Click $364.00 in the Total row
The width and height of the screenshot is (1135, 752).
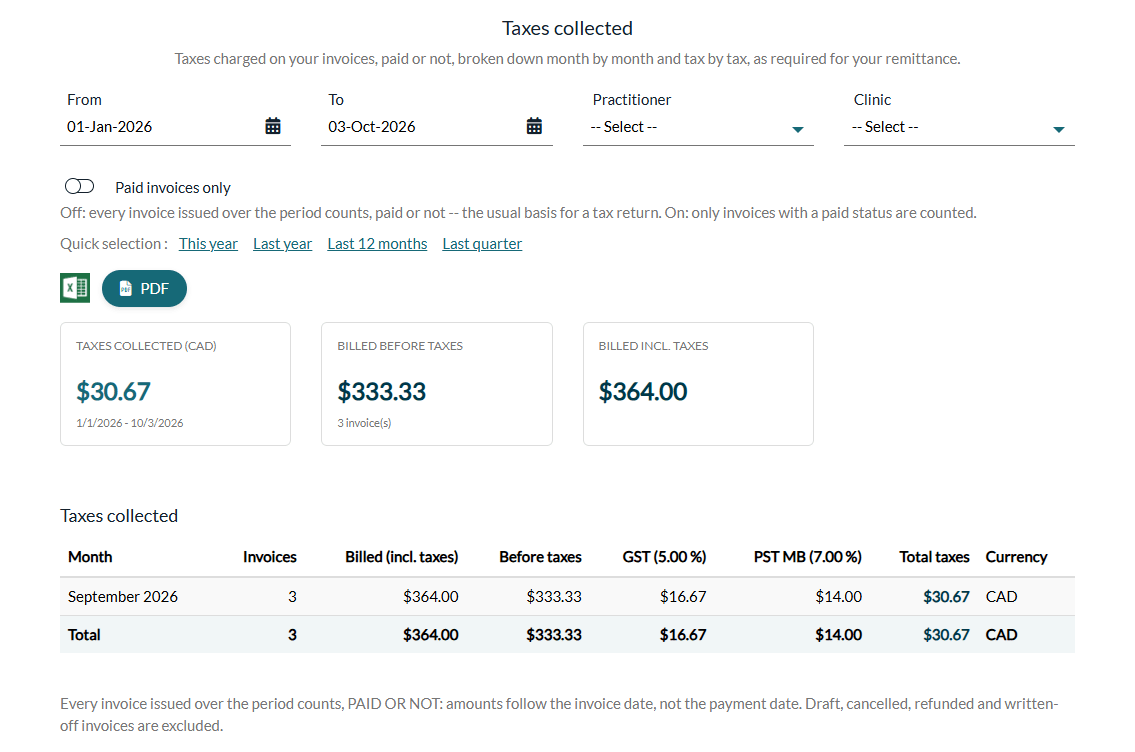point(431,635)
